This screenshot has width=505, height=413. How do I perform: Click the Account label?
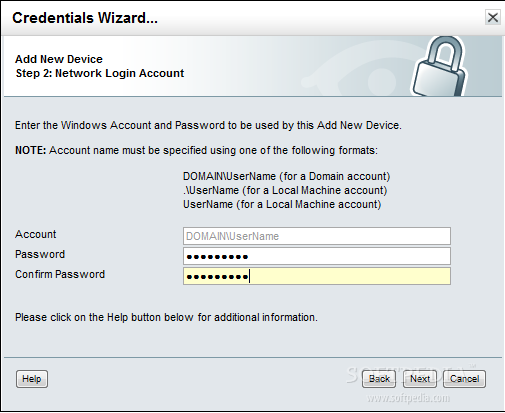[x=36, y=234]
